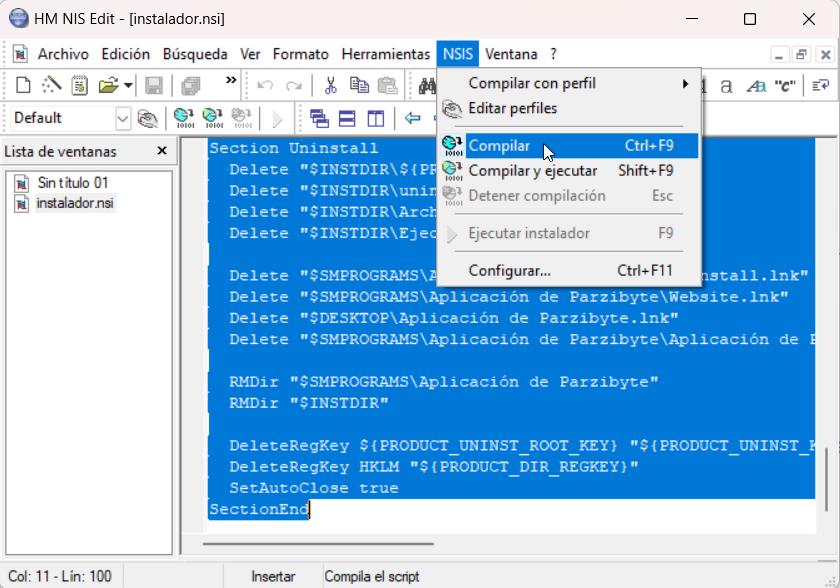
Task: Open the Herramientas menu
Action: click(386, 54)
